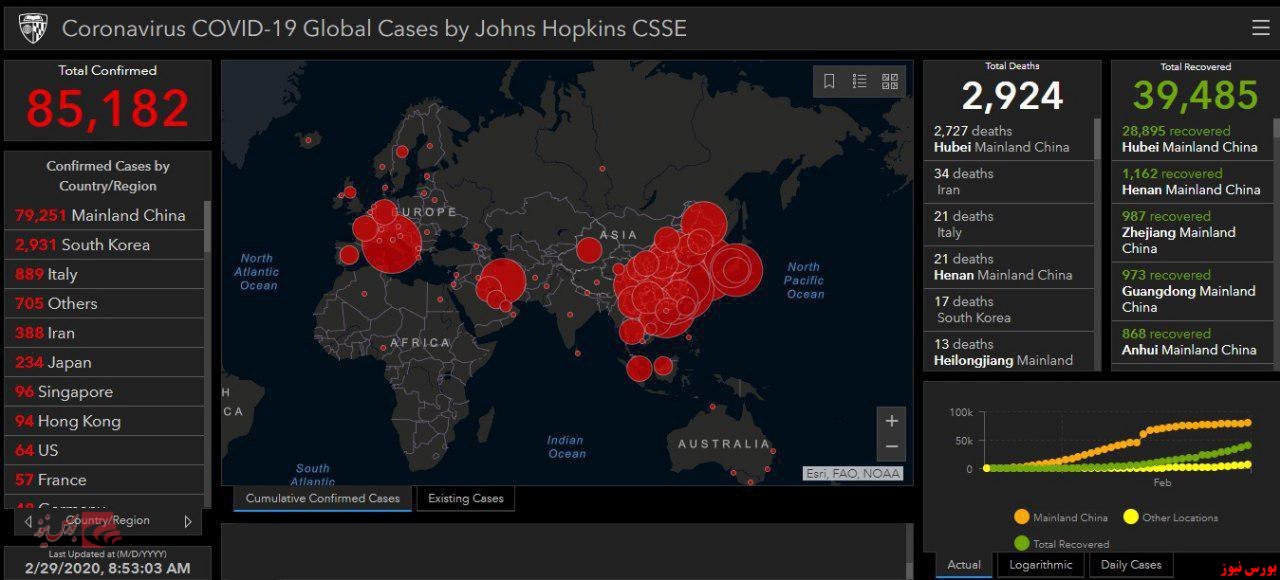This screenshot has width=1280, height=580.
Task: Toggle Other Locations legend series
Action: tap(1170, 517)
